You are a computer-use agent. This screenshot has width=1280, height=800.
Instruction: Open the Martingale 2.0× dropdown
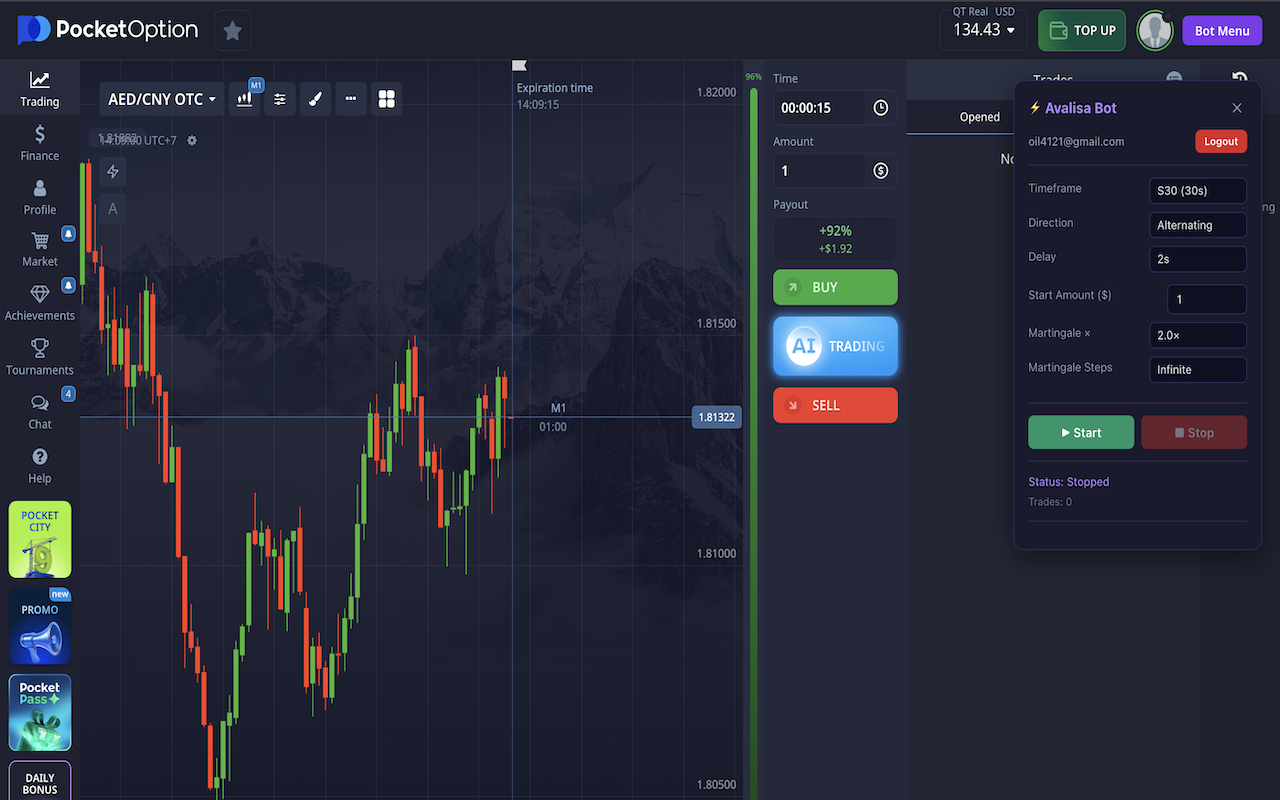tap(1197, 335)
